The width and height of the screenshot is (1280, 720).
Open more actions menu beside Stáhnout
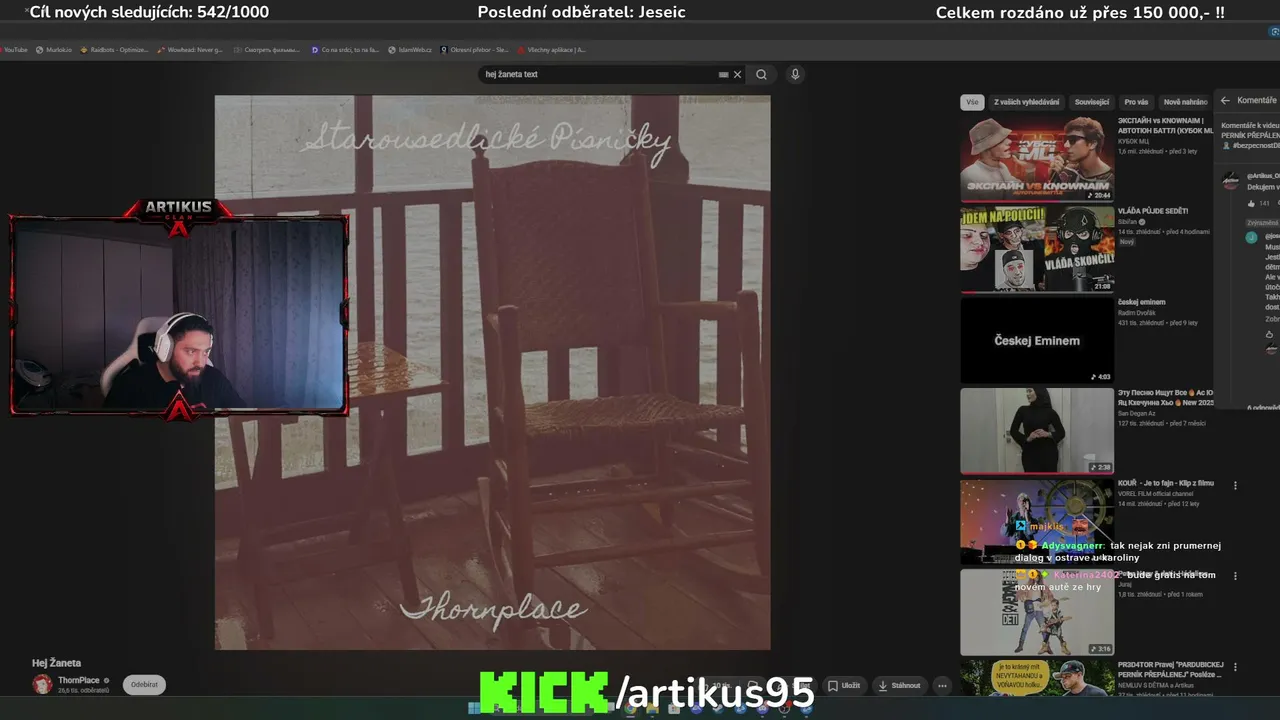pyautogui.click(x=942, y=686)
